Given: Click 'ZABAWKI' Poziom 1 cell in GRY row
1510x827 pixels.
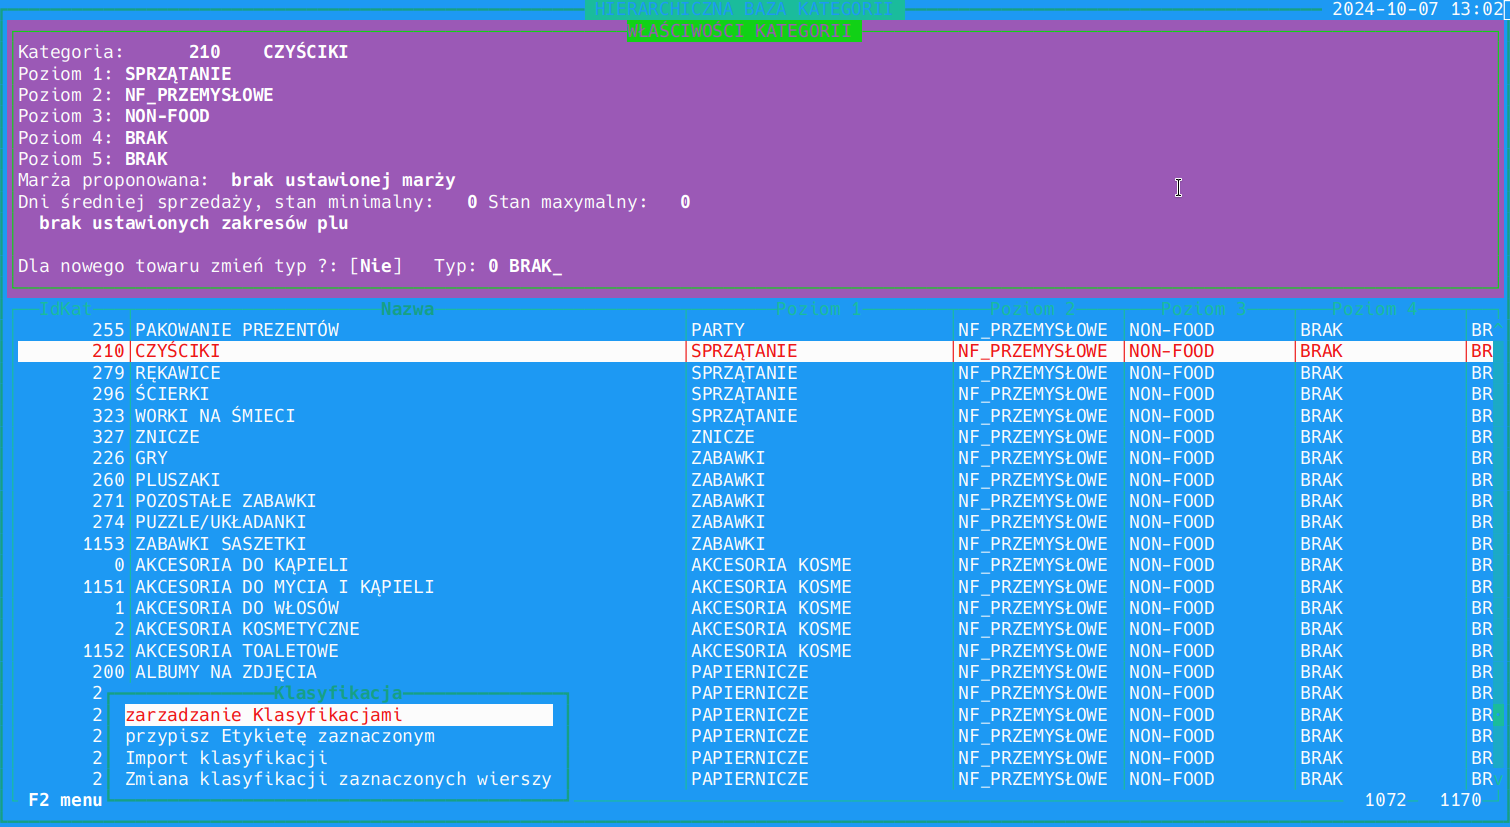Looking at the screenshot, I should pyautogui.click(x=728, y=458).
